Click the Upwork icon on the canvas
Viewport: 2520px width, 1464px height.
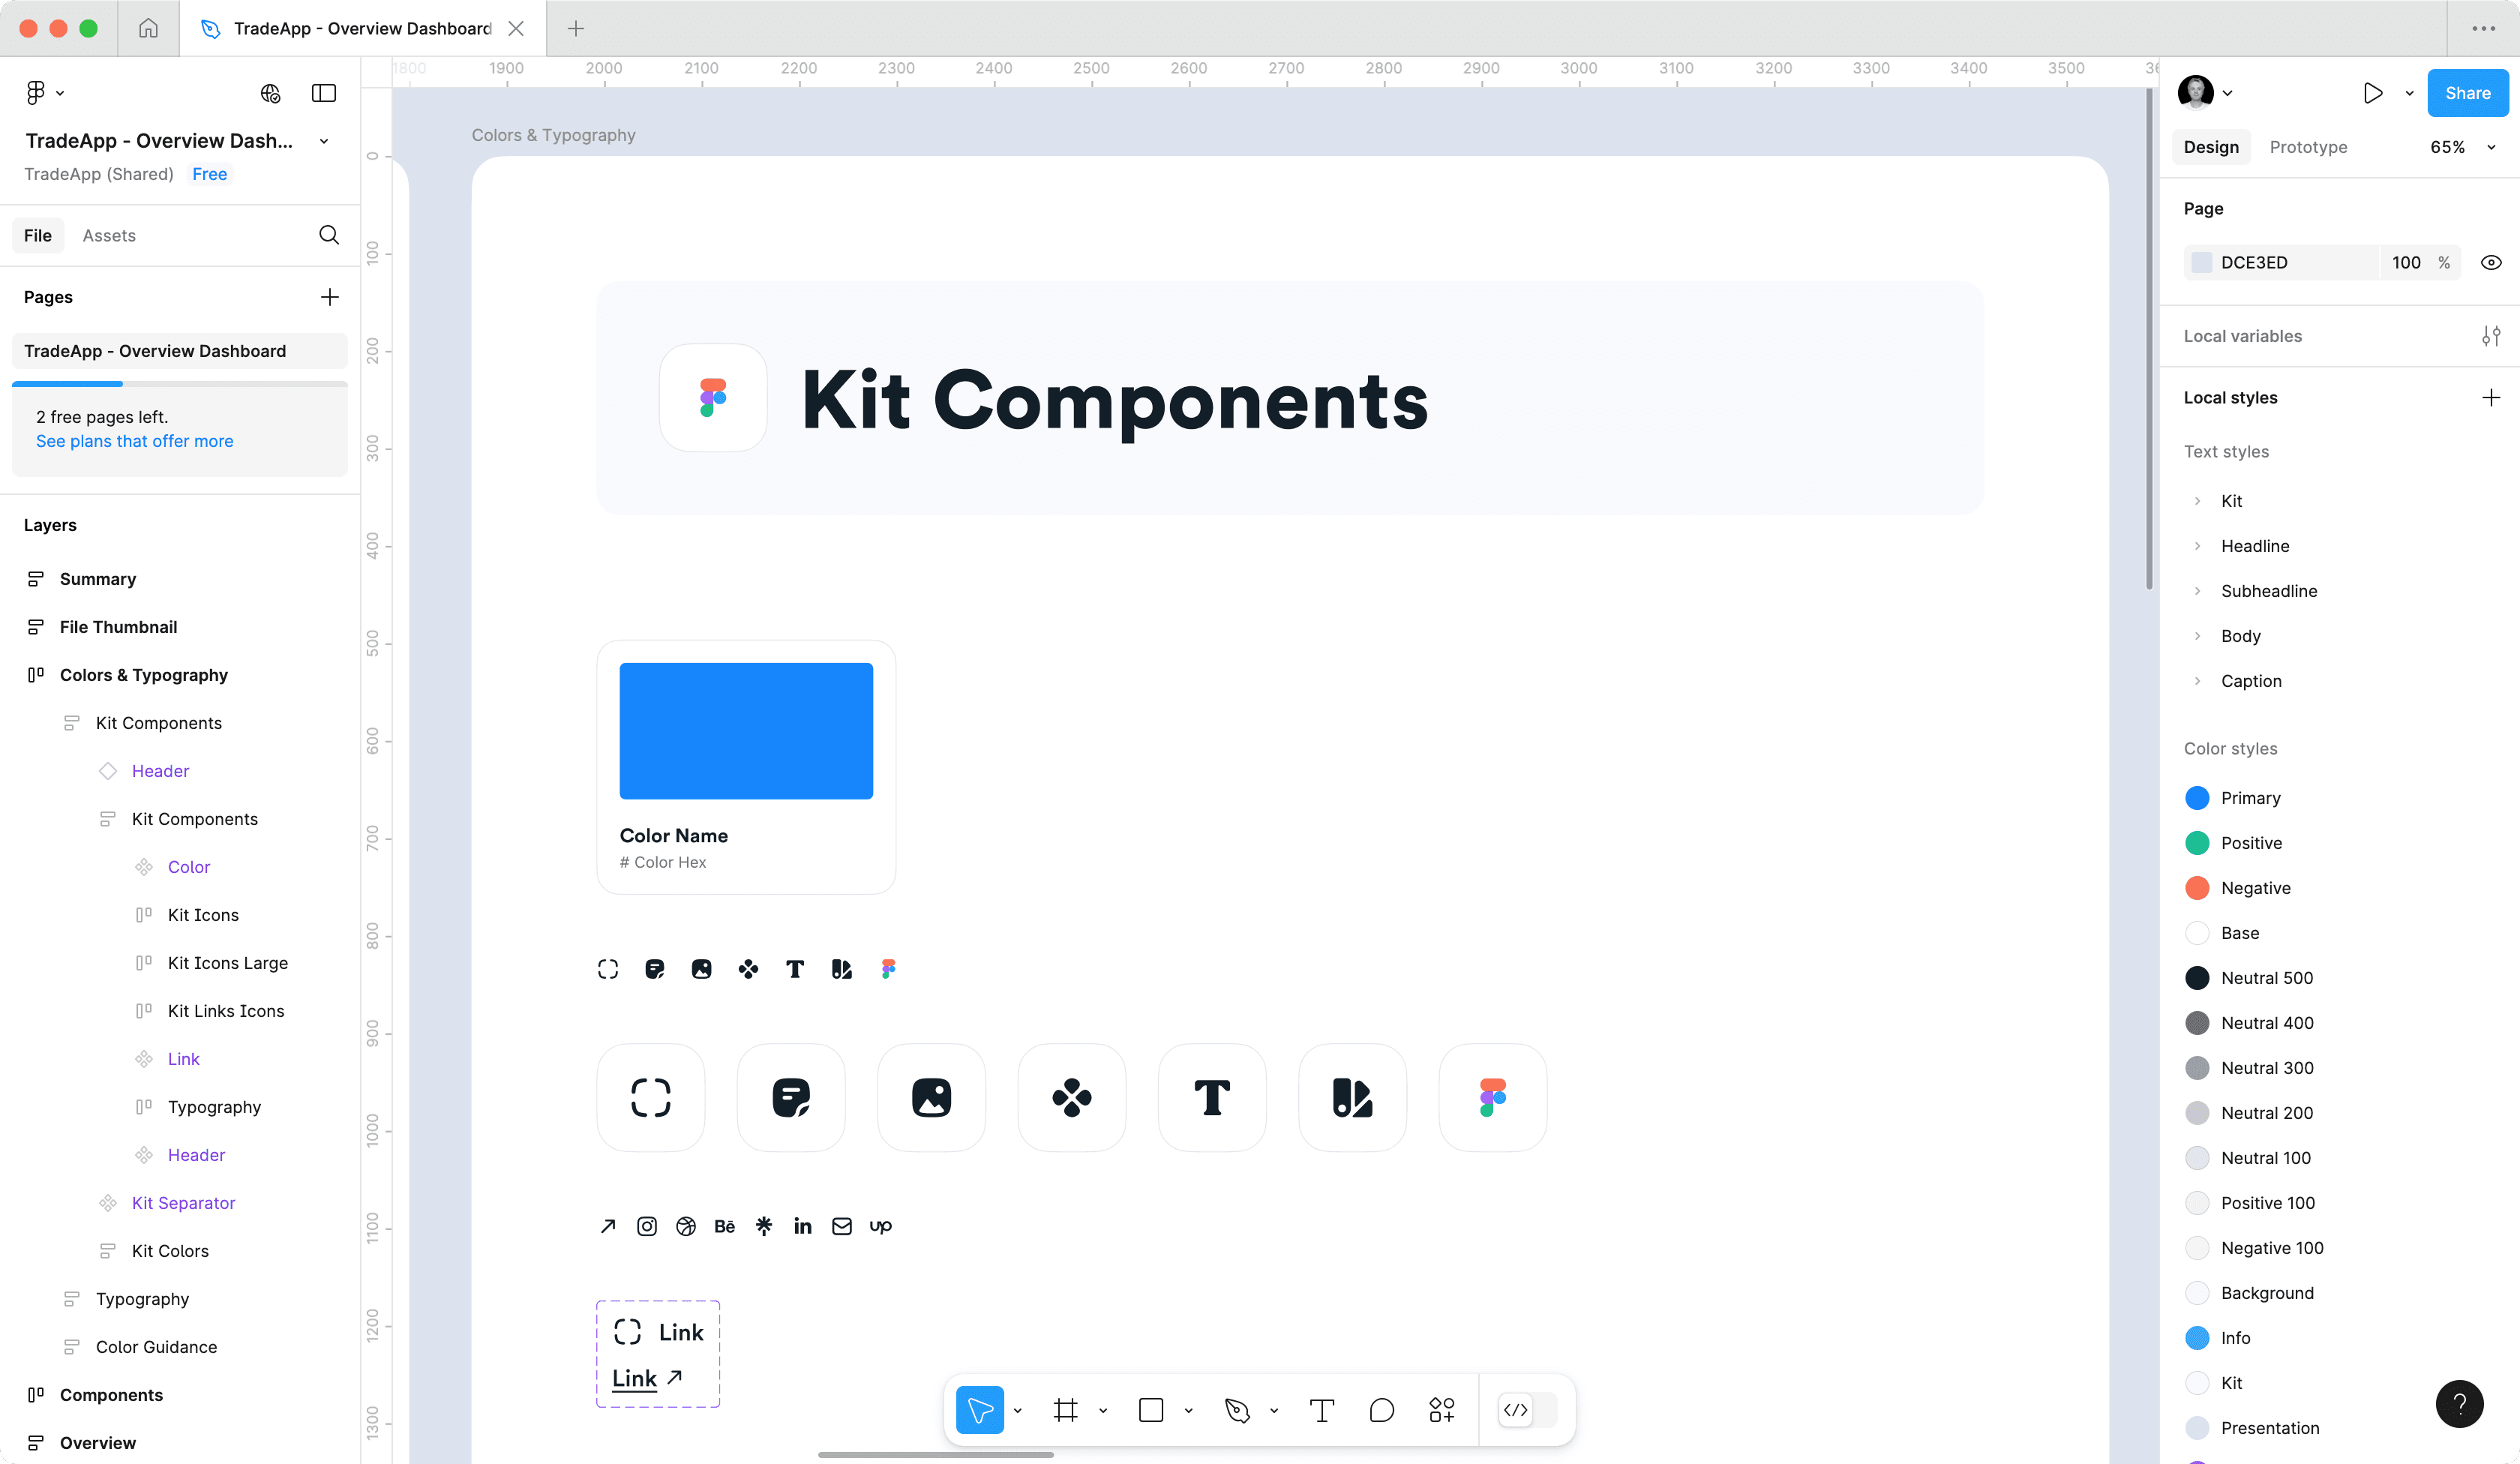tap(881, 1226)
